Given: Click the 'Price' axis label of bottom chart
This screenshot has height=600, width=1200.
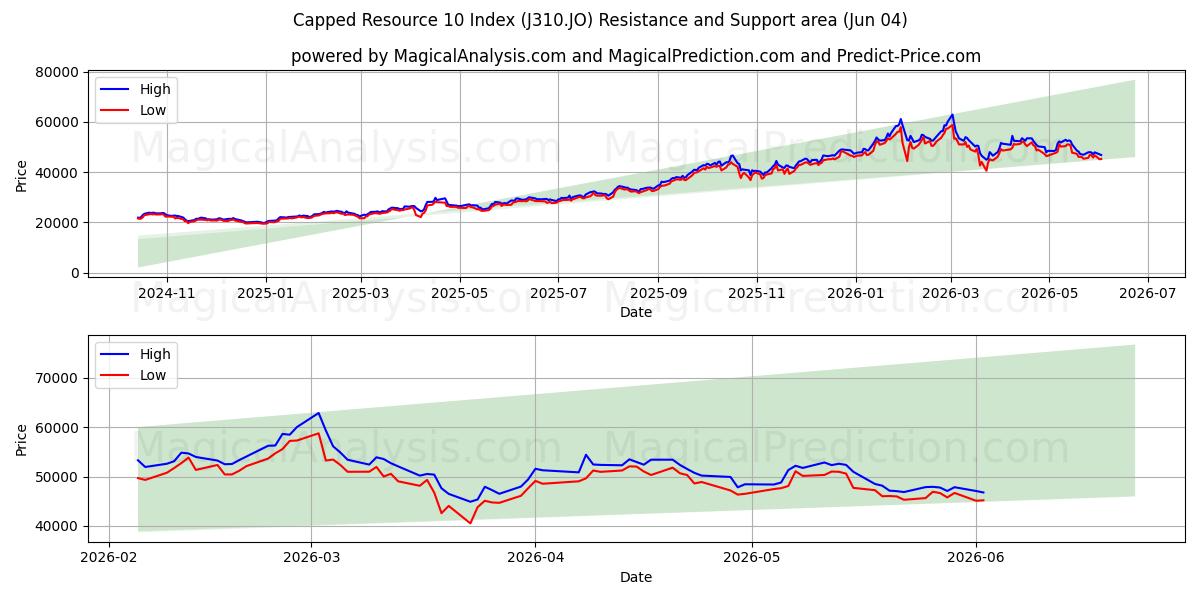Looking at the screenshot, I should click(22, 438).
